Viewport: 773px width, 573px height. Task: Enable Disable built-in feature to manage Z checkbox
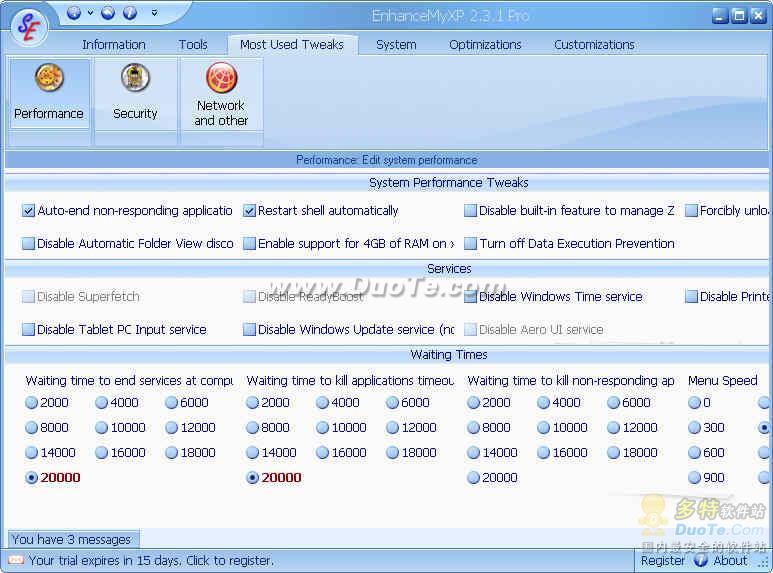pos(470,211)
